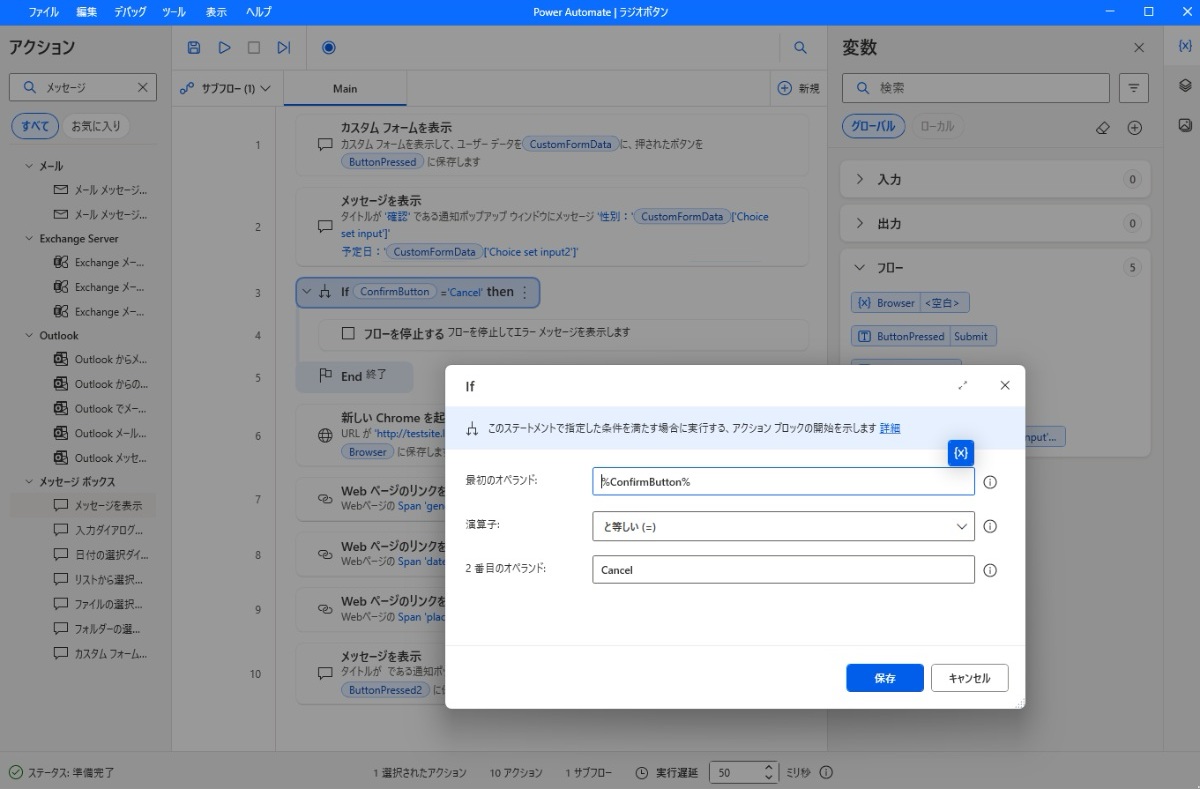
Task: Switch to the Main subflow tab
Action: click(x=345, y=88)
